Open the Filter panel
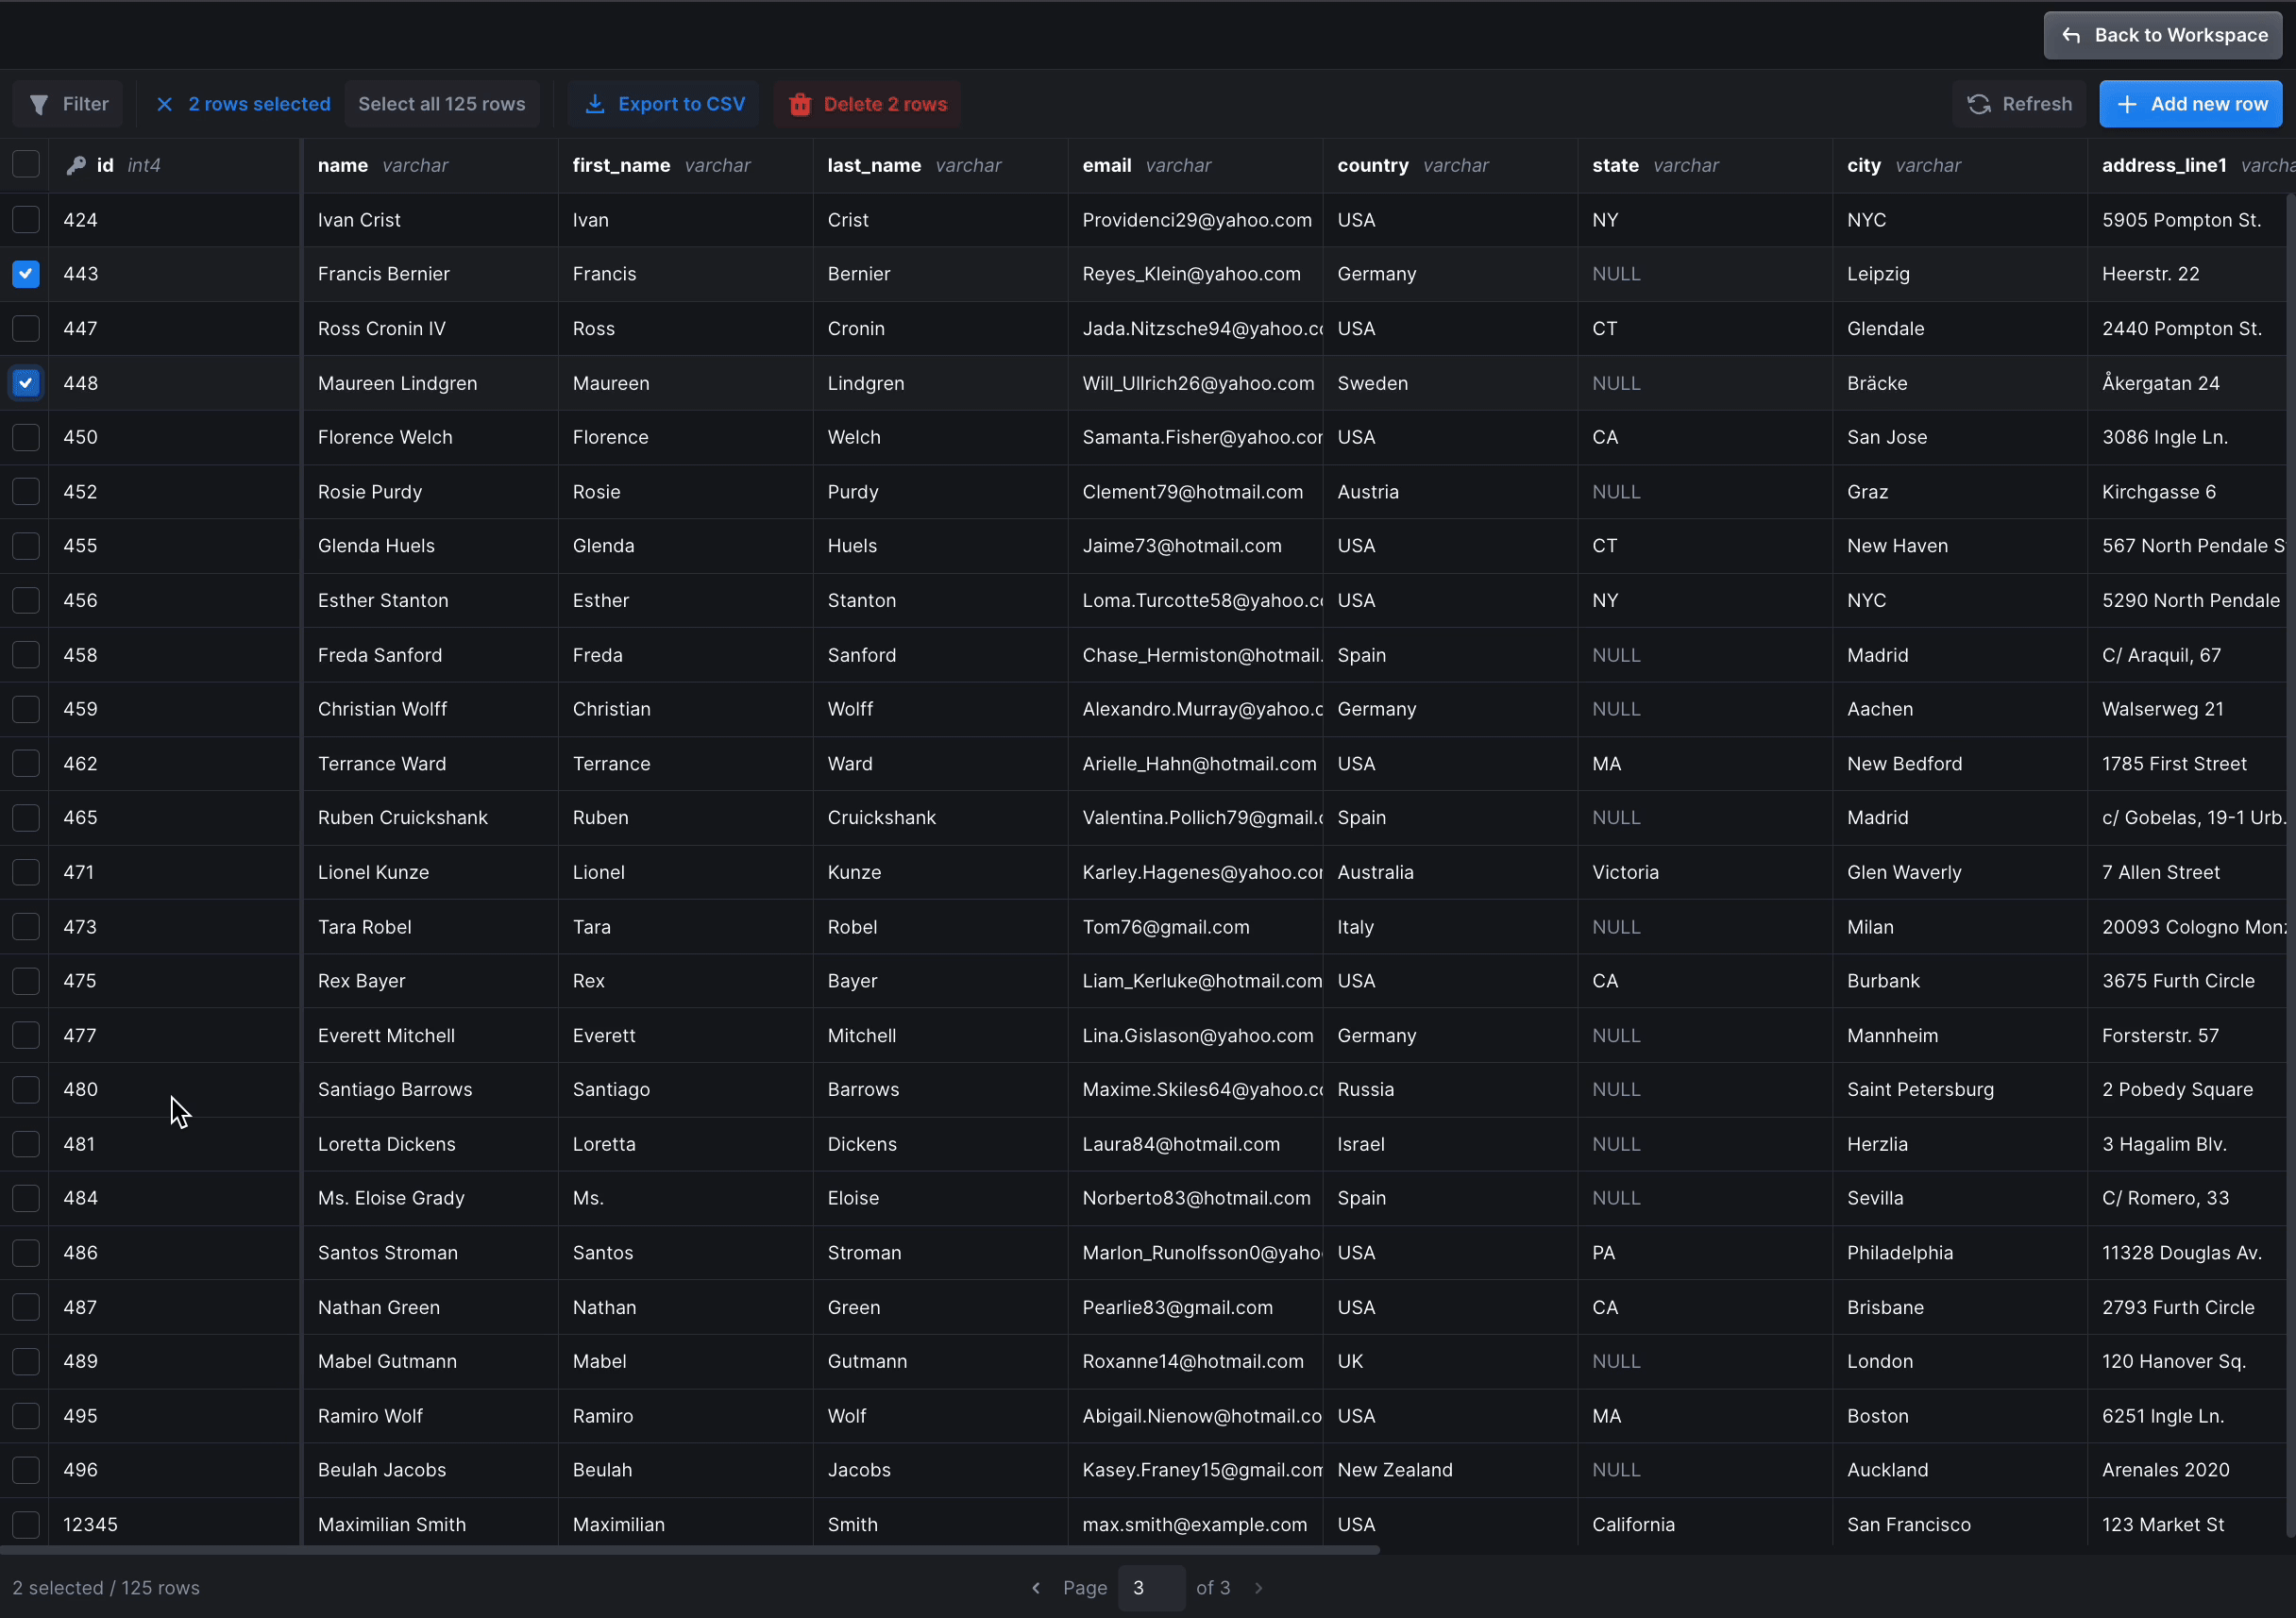The height and width of the screenshot is (1618, 2296). tap(68, 104)
